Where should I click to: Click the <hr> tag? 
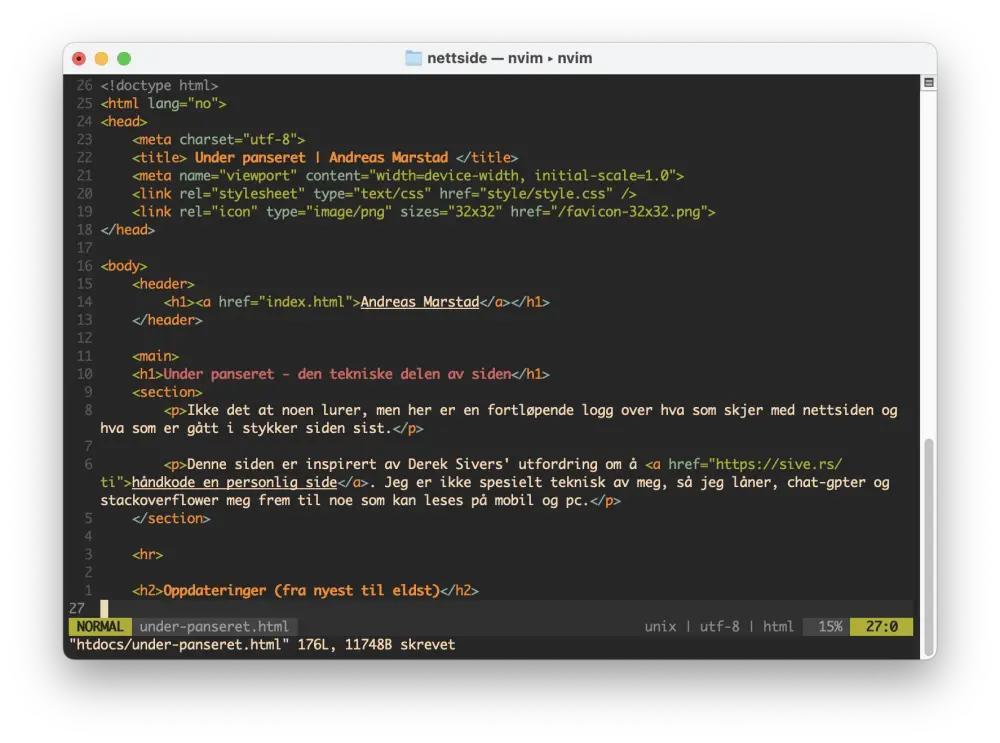pyautogui.click(x=147, y=554)
